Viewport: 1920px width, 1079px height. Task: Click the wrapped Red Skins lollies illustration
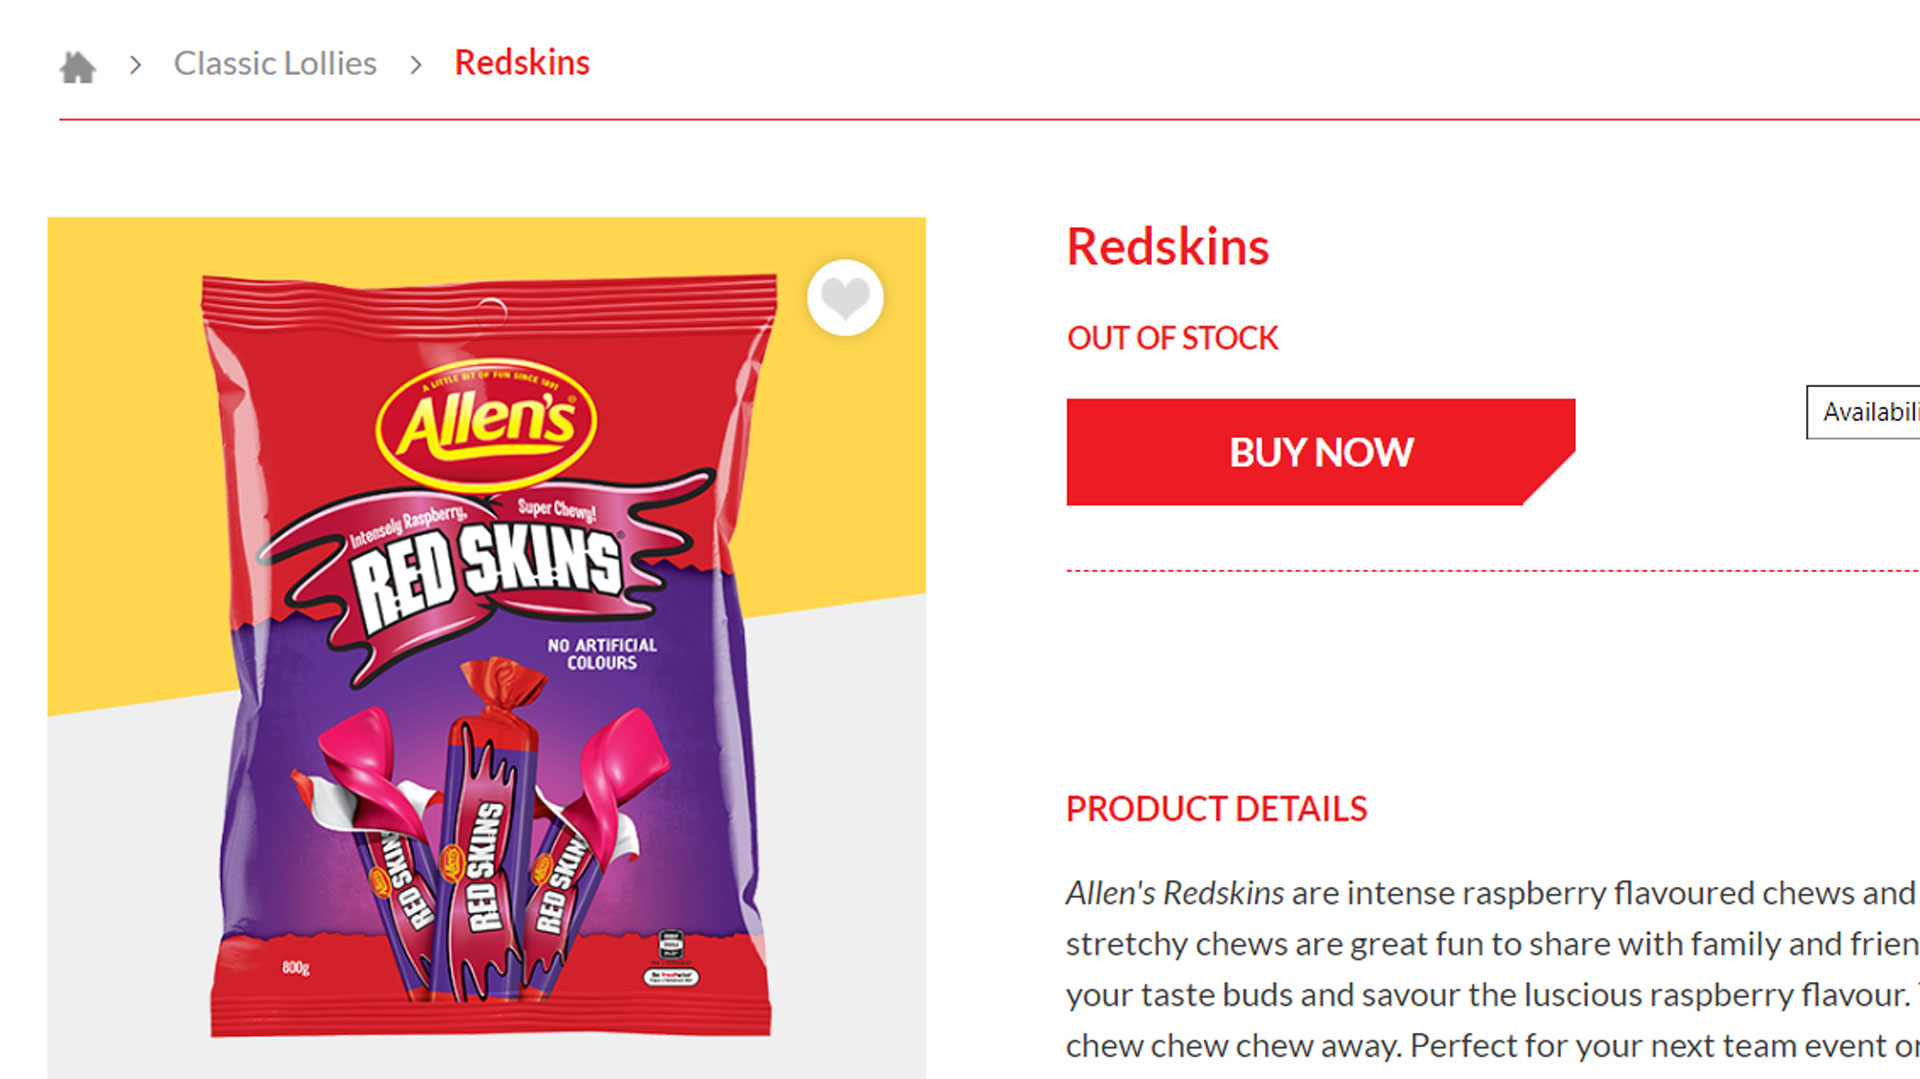coord(485,840)
